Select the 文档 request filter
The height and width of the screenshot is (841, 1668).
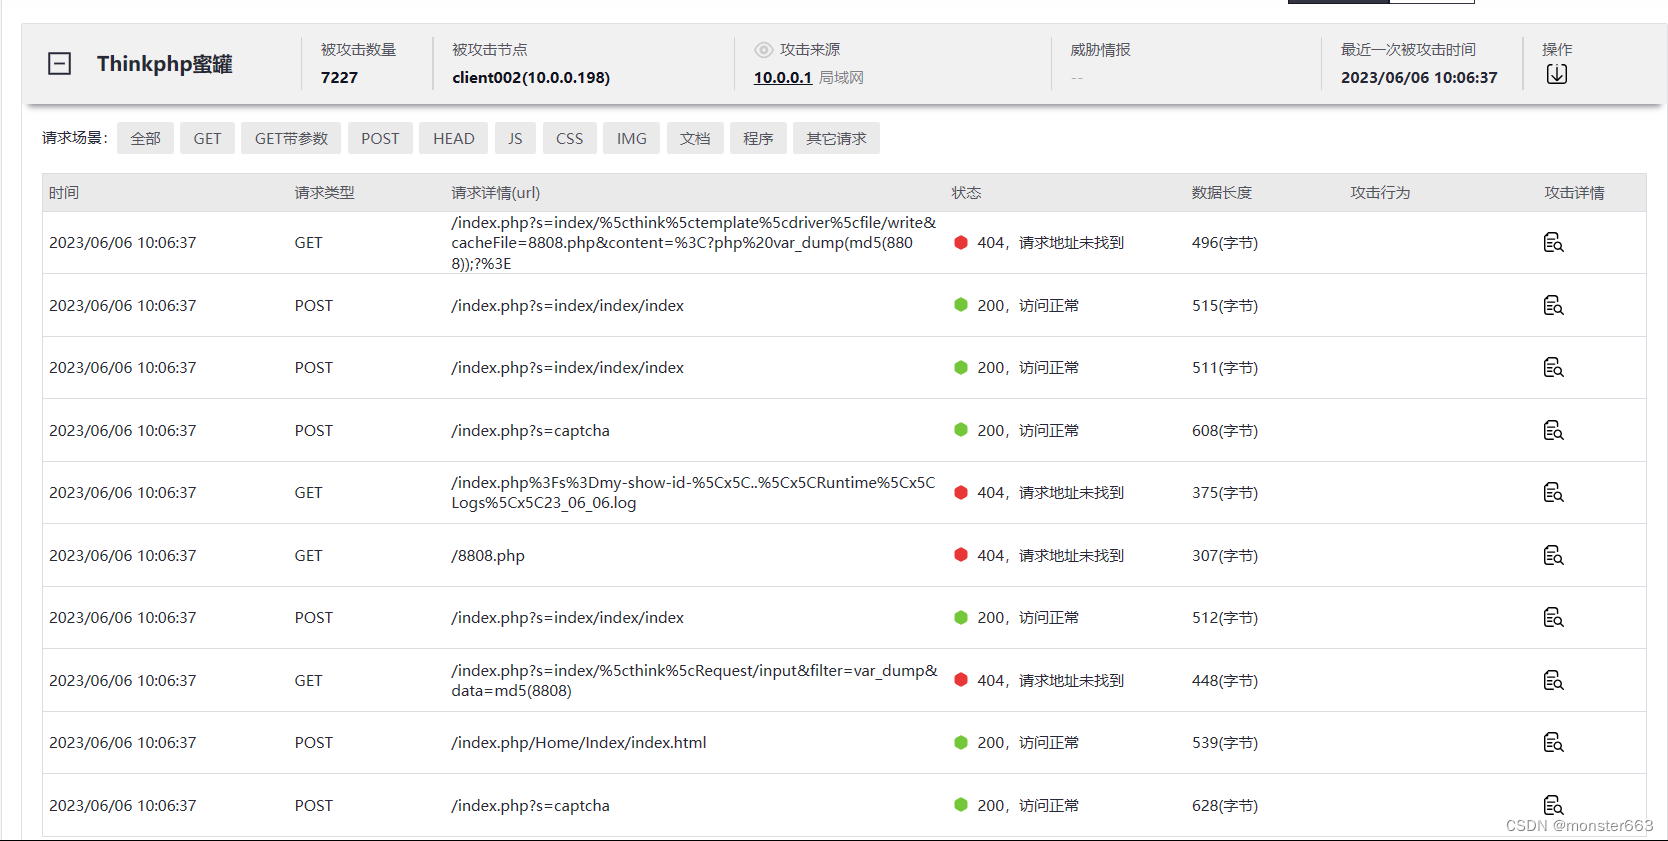point(695,138)
